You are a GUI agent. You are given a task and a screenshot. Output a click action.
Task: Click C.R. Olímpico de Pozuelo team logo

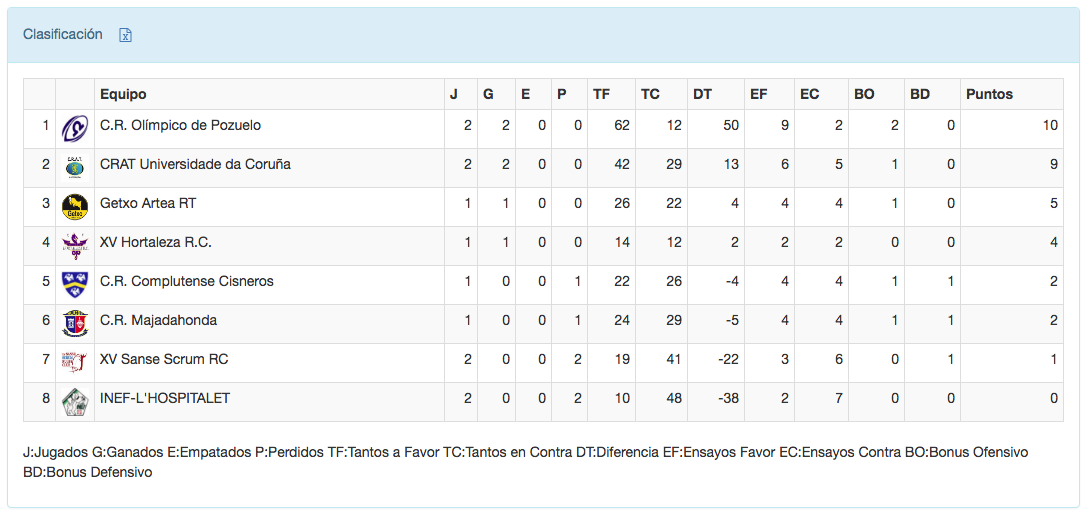(x=75, y=128)
